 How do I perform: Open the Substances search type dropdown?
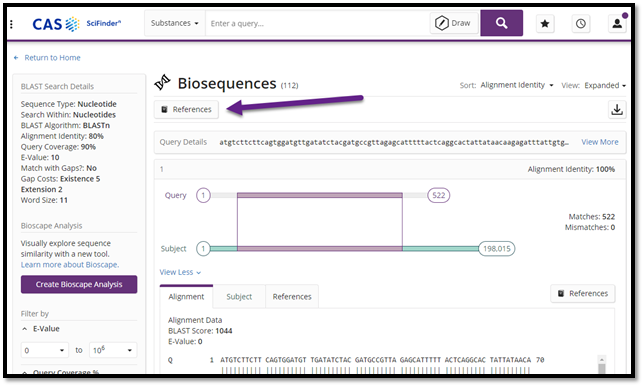click(x=175, y=23)
